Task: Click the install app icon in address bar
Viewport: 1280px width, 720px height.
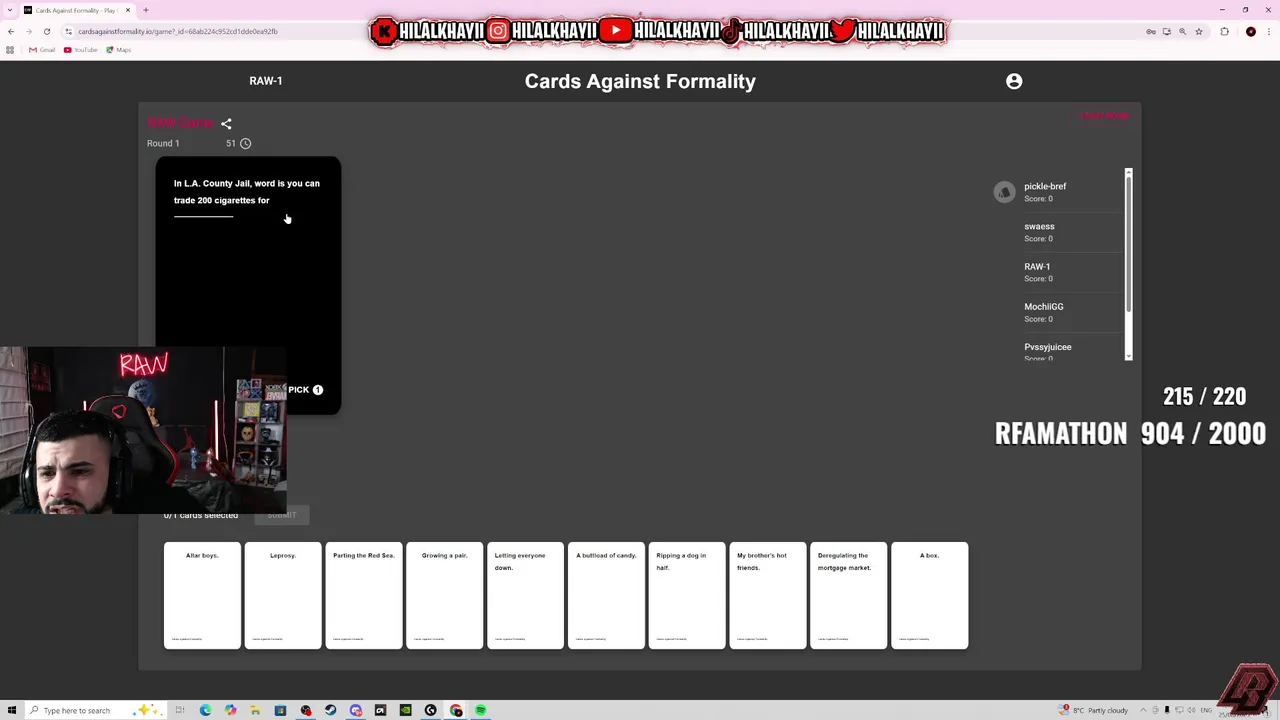Action: [1166, 31]
